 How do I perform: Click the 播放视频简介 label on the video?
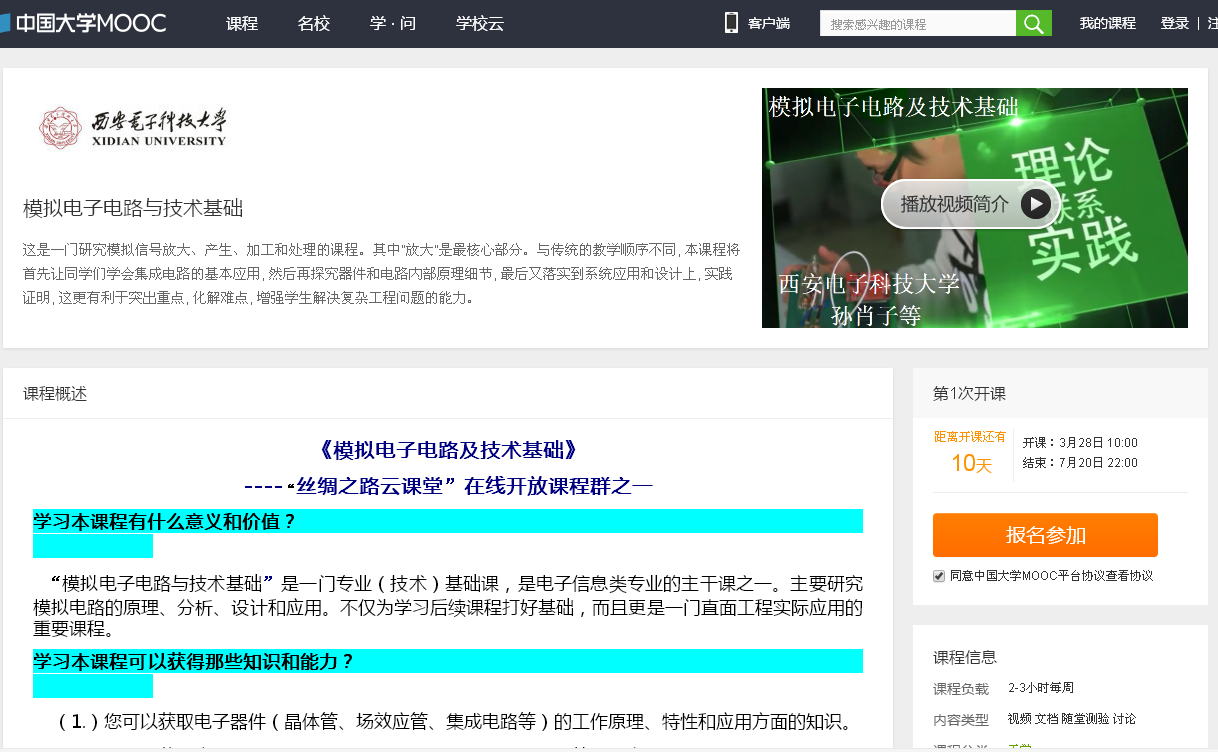pos(954,204)
